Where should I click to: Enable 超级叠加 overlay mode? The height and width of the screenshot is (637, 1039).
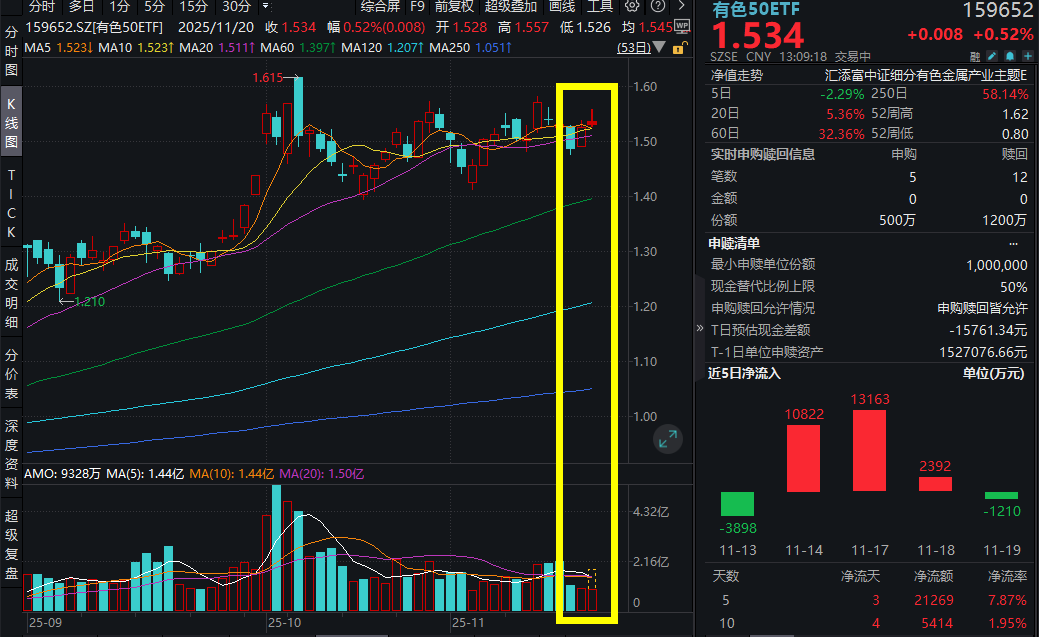[x=511, y=7]
